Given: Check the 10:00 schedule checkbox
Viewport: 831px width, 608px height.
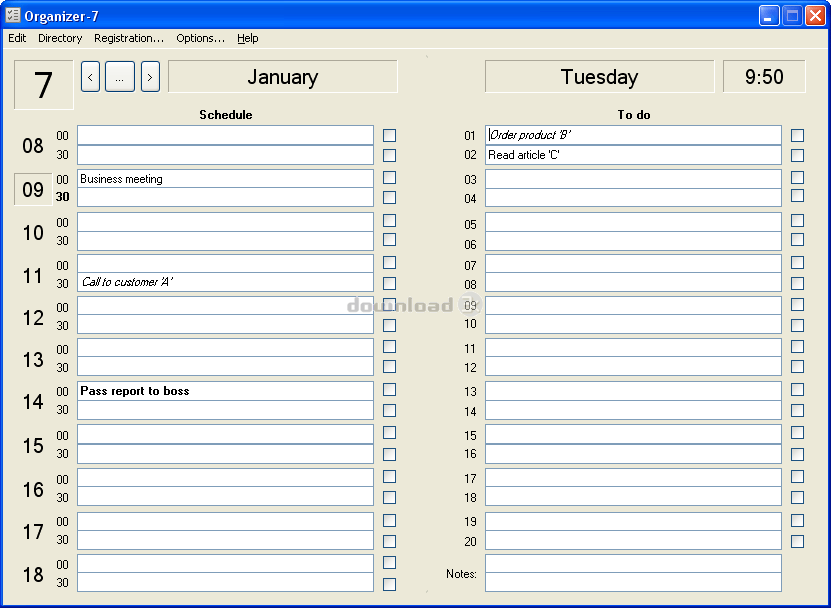Looking at the screenshot, I should point(390,220).
